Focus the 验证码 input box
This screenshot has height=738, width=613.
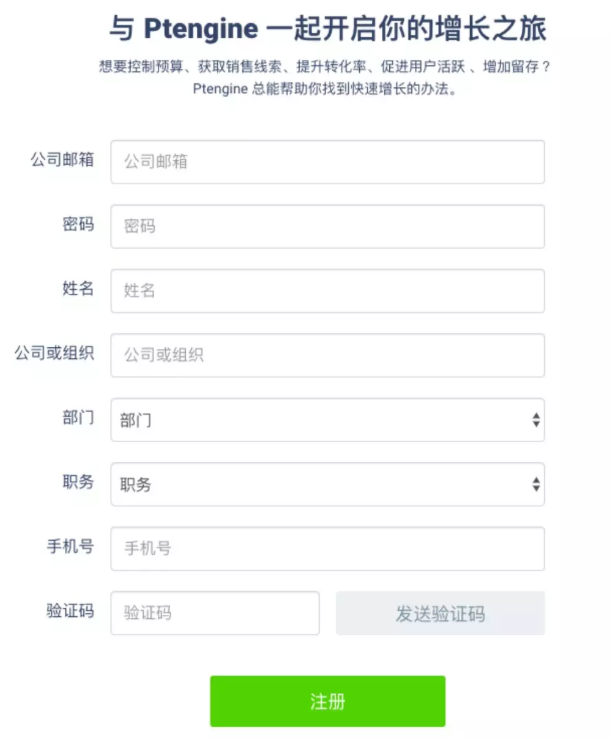(x=215, y=613)
